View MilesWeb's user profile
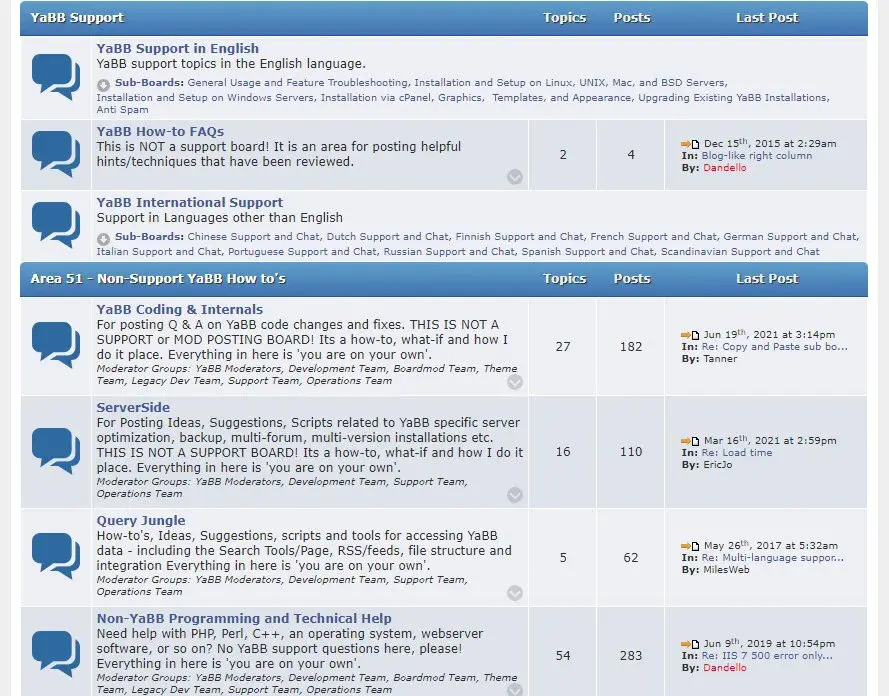 726,570
